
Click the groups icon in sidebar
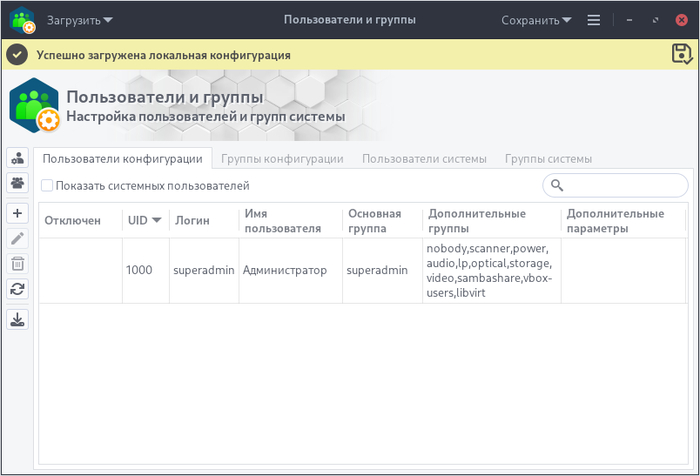pos(18,183)
